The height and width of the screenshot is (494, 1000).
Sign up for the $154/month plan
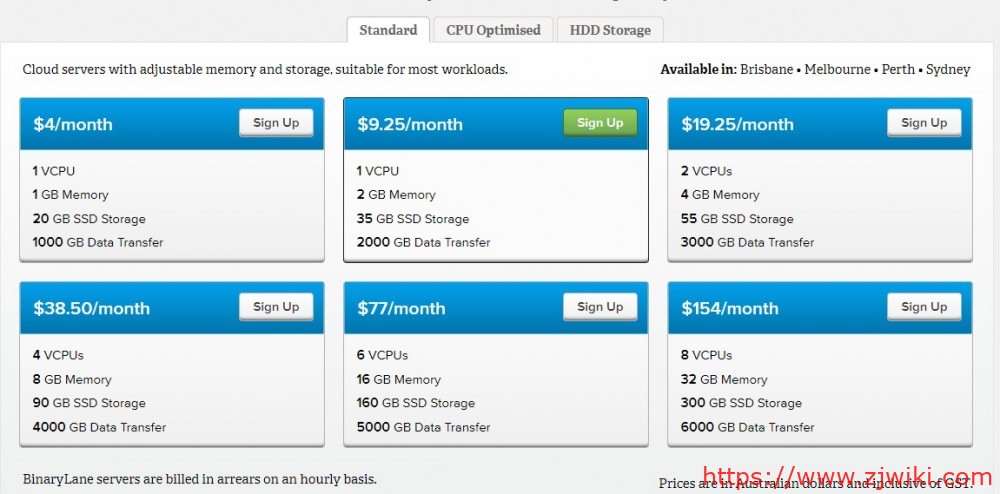[924, 307]
